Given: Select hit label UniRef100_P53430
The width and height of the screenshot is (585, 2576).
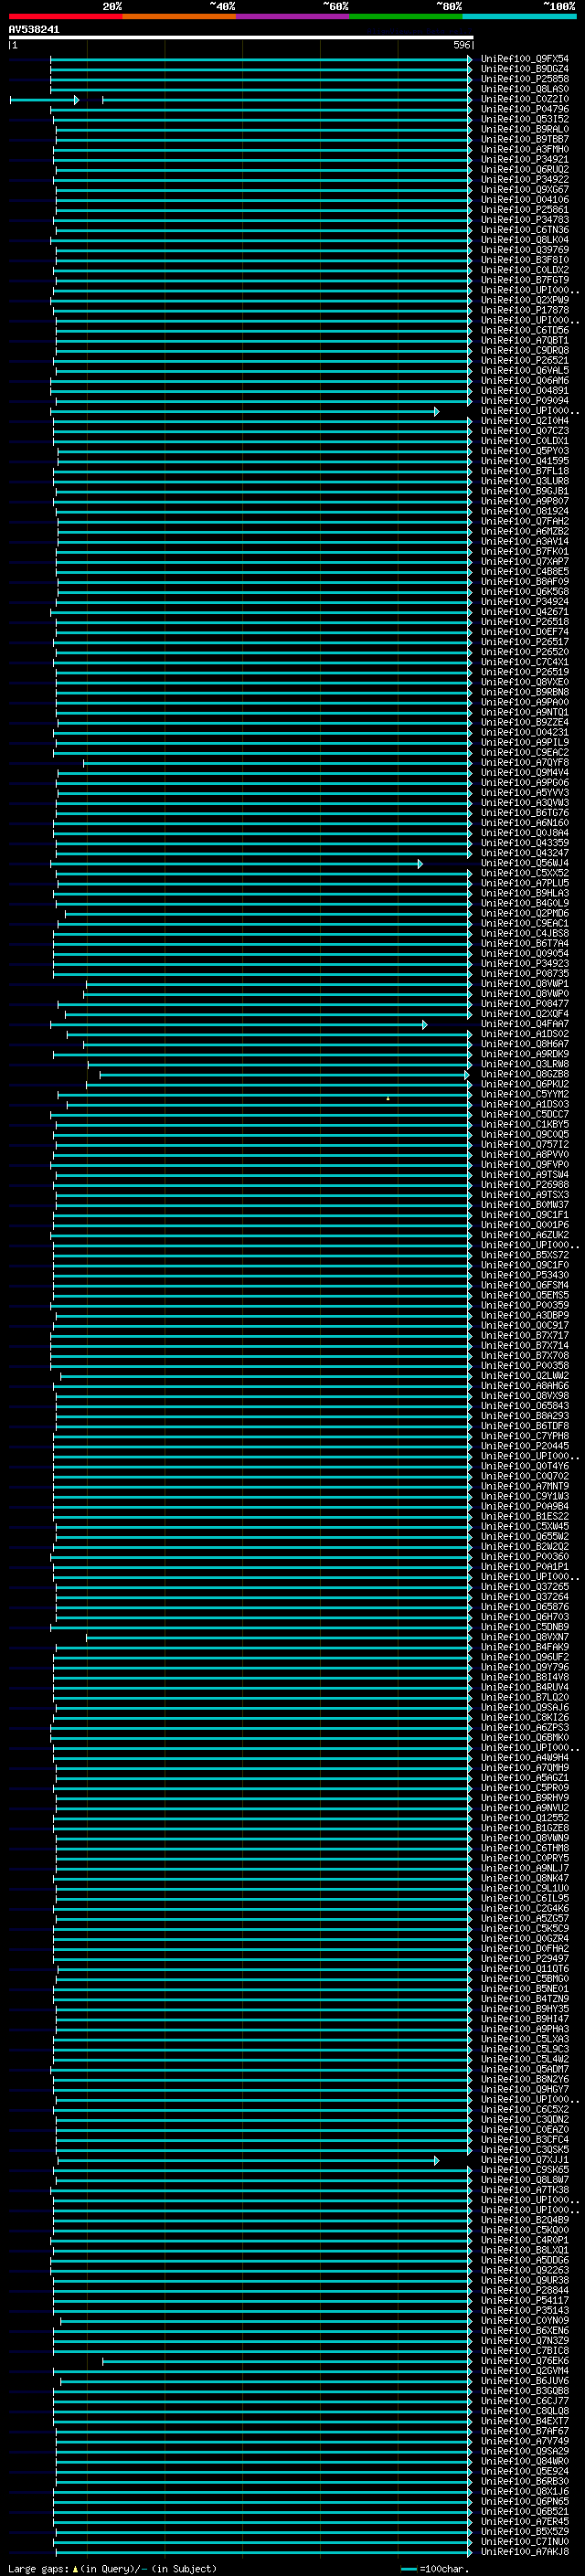Looking at the screenshot, I should pyautogui.click(x=525, y=1275).
